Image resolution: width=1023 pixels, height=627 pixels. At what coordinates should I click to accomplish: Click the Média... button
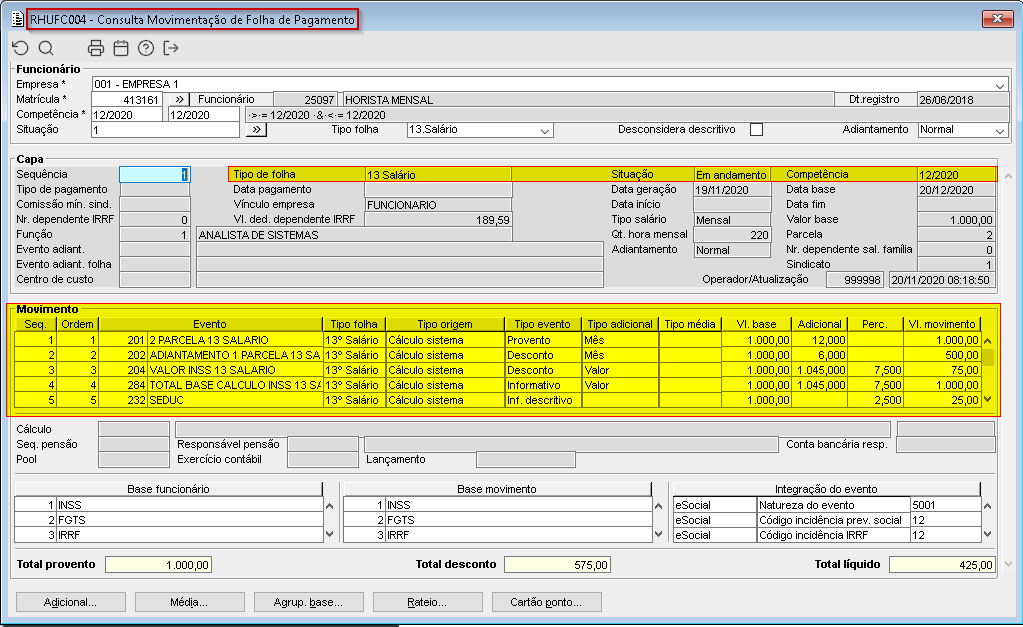pos(189,602)
